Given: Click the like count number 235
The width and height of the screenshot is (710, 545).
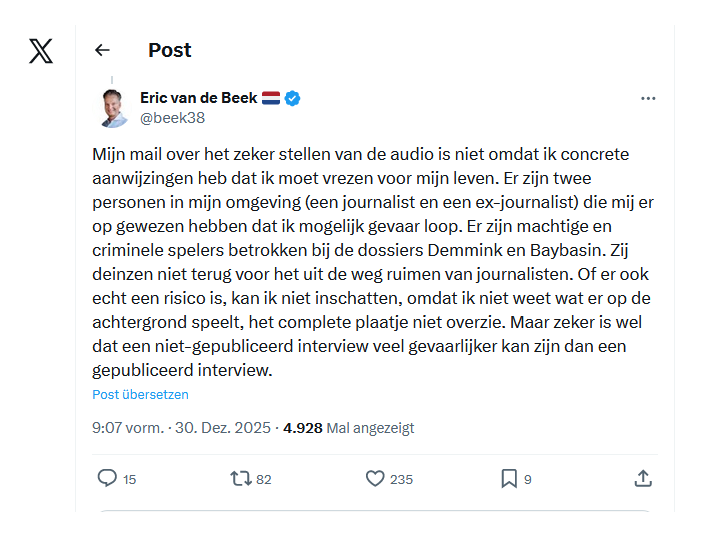Looking at the screenshot, I should click(401, 480).
